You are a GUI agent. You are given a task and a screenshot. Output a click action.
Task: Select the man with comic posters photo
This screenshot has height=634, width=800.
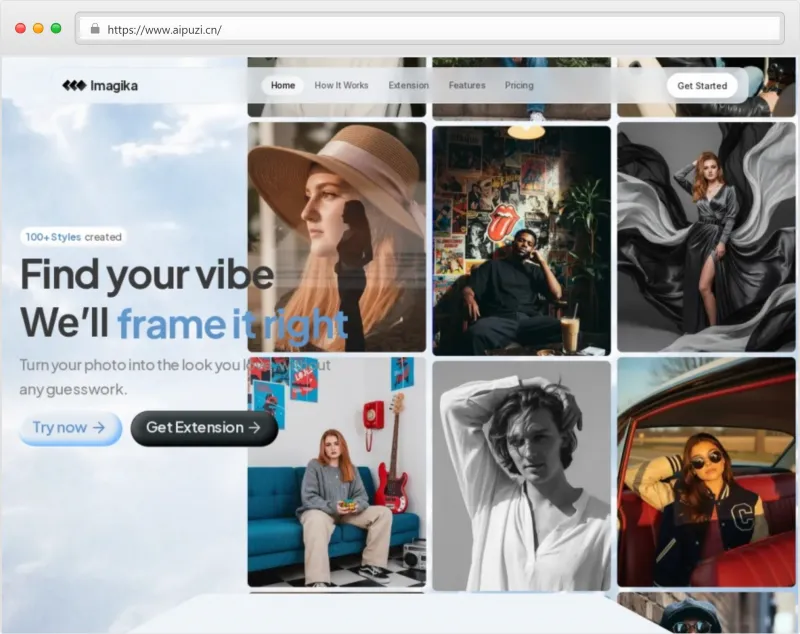(x=521, y=240)
